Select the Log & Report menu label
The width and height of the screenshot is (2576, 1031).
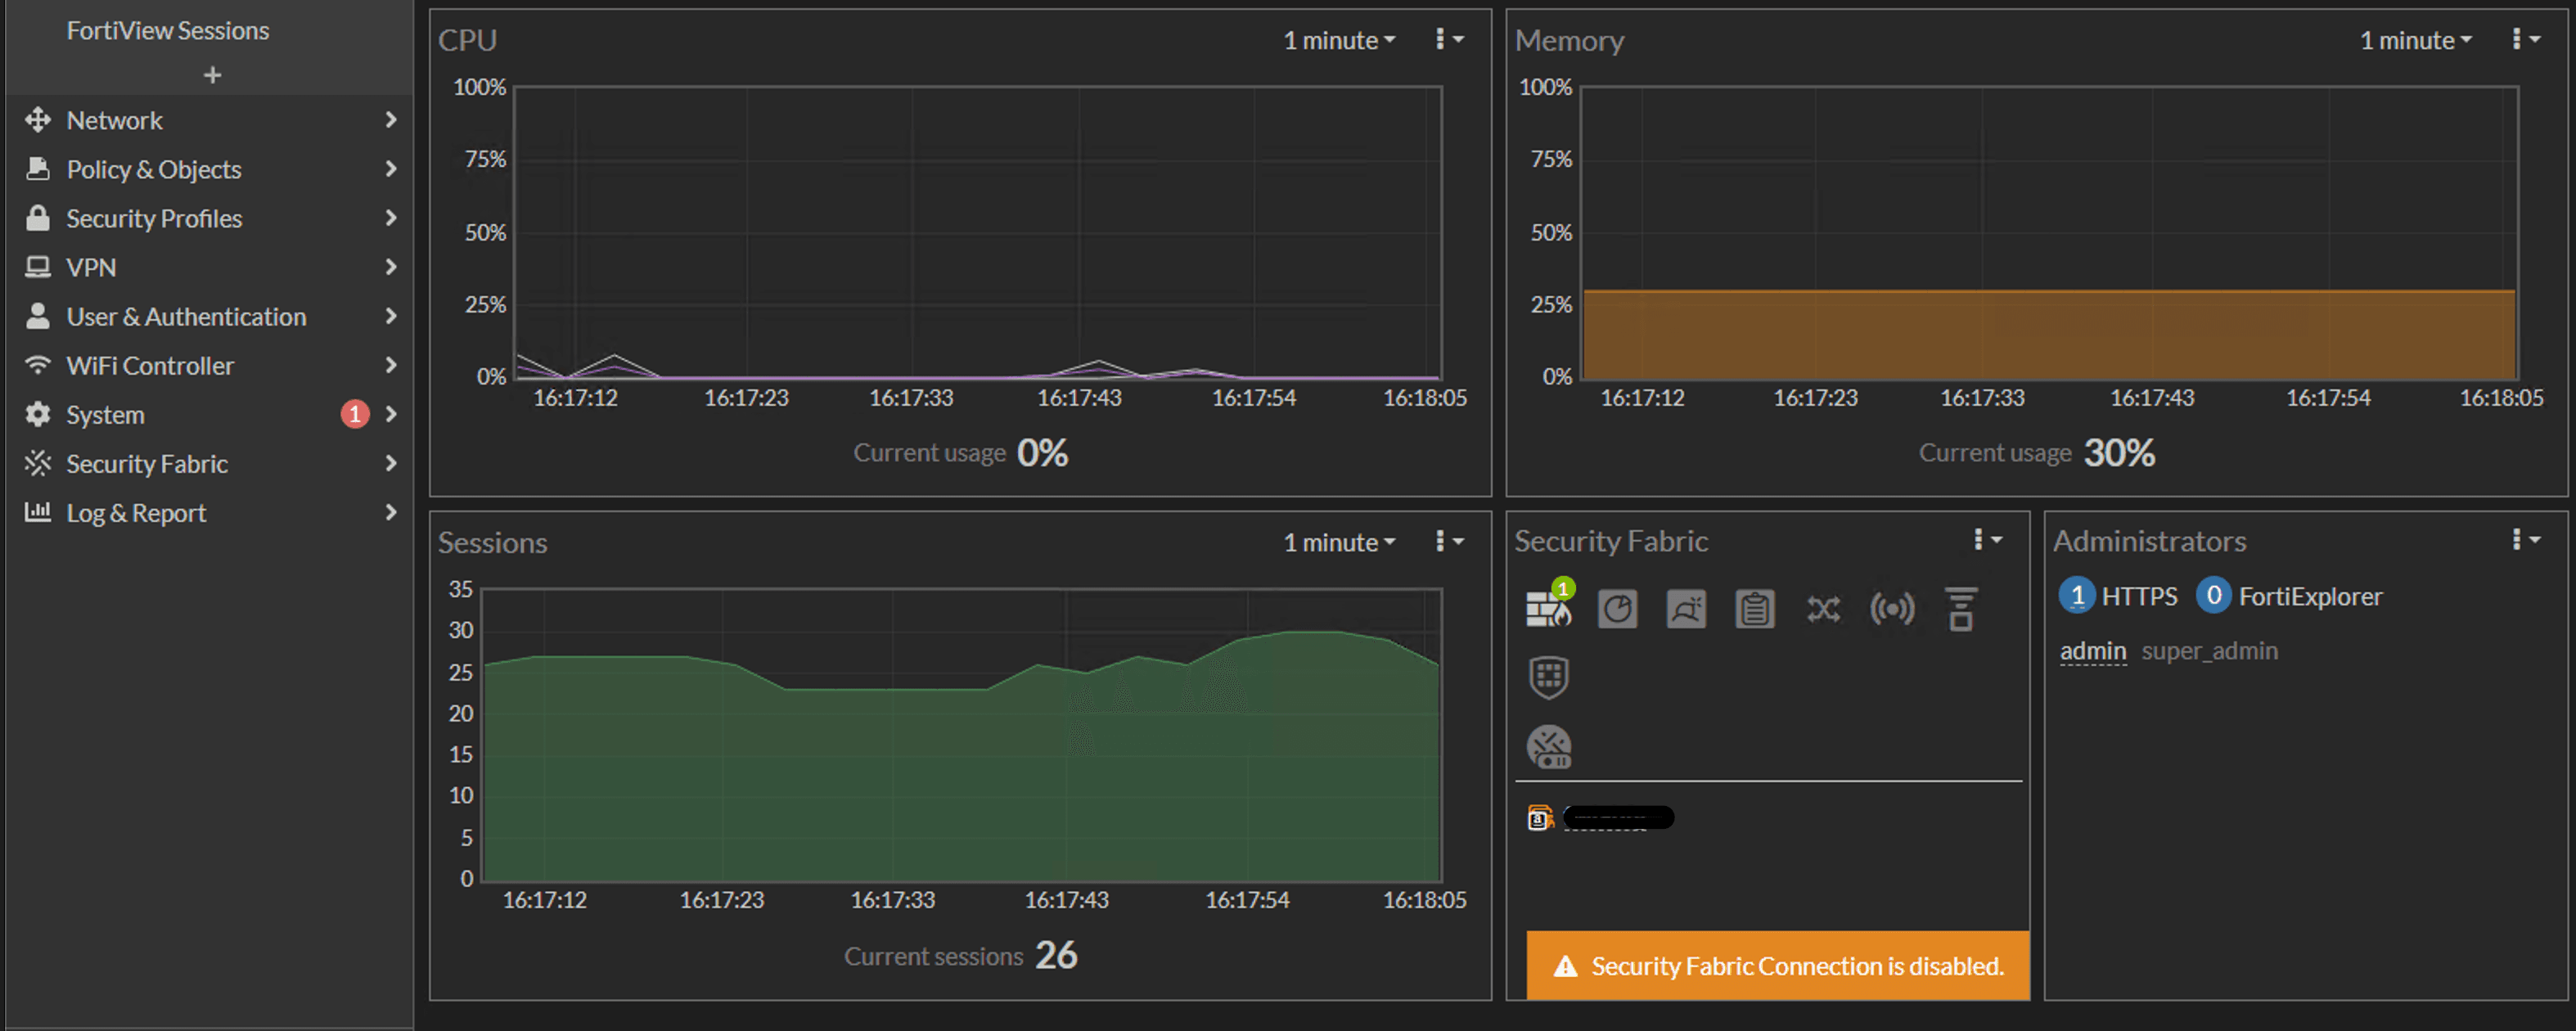pos(136,512)
